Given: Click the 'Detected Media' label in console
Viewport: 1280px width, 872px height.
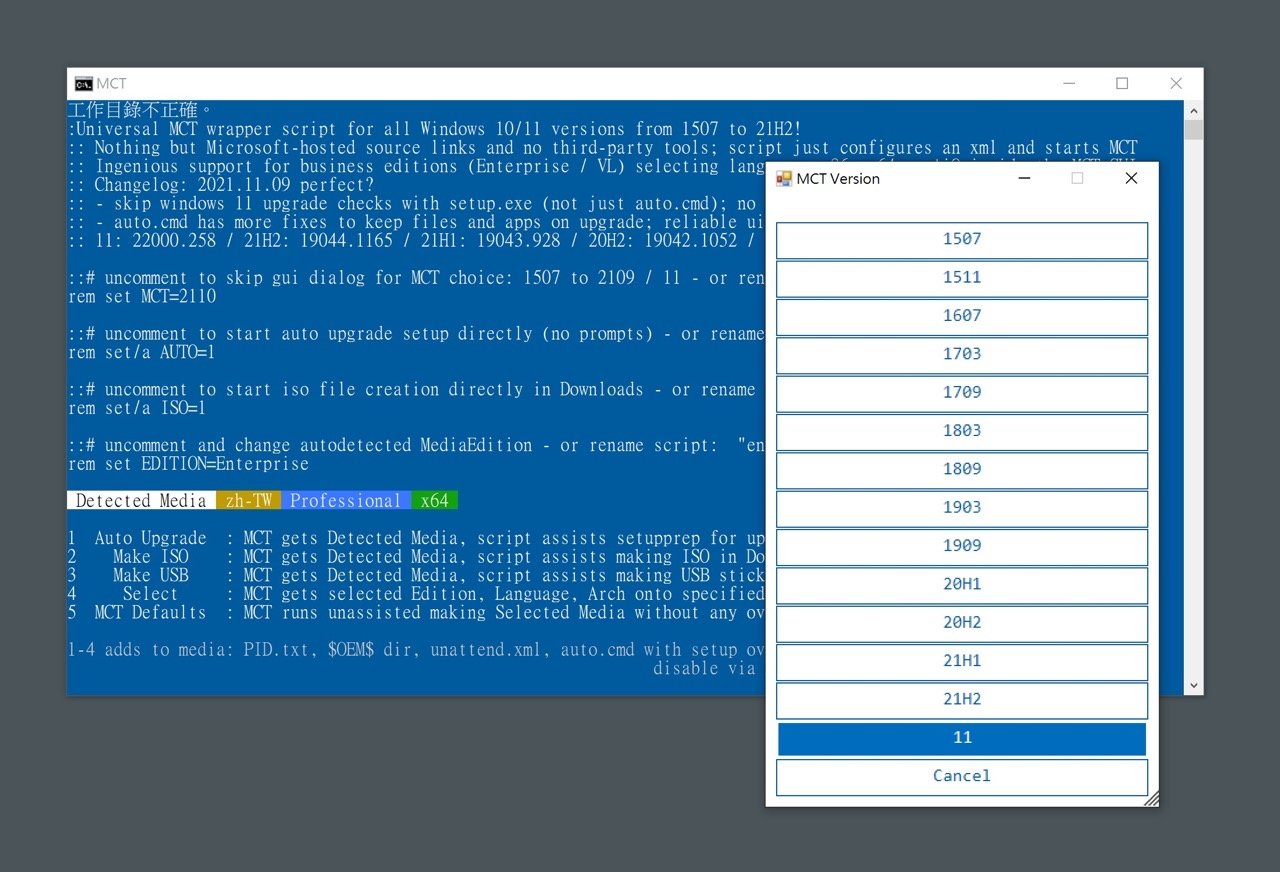Looking at the screenshot, I should coord(141,501).
